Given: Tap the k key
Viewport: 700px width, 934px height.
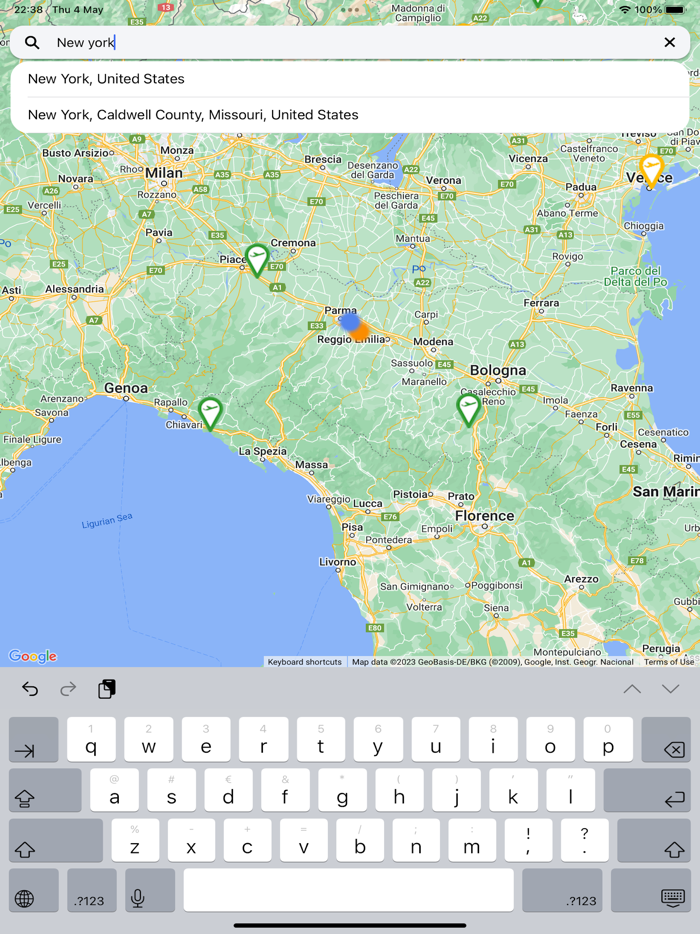Looking at the screenshot, I should 514,790.
